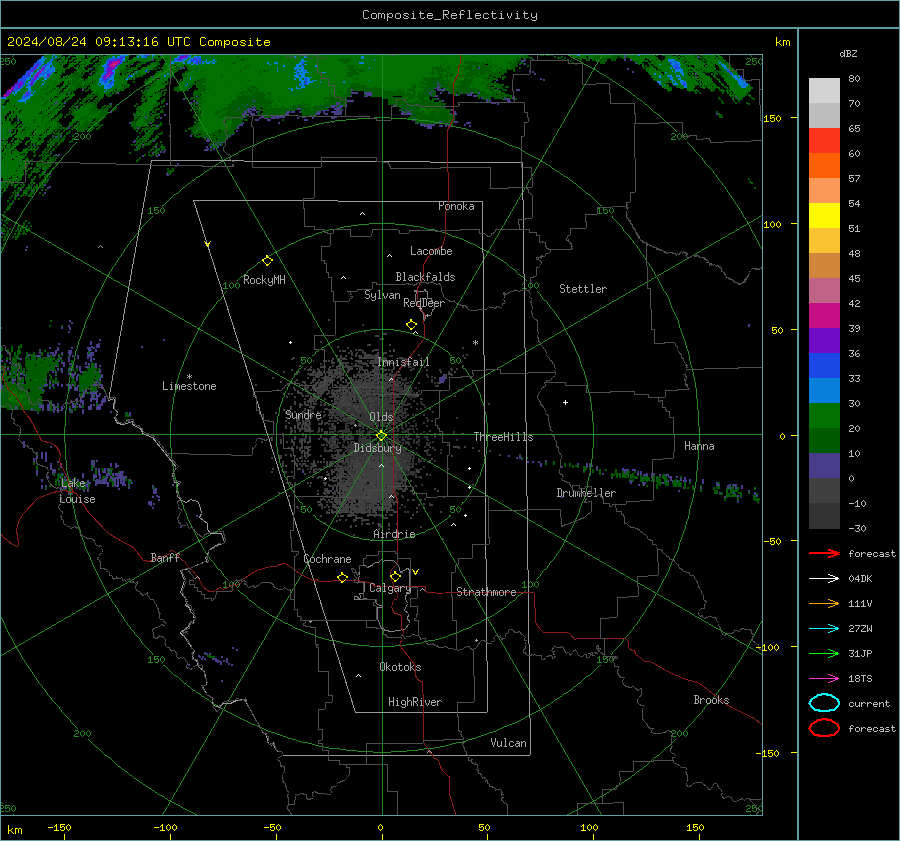This screenshot has width=900, height=841.
Task: Click the yellow diamond marker near RedDeer
Action: coord(411,325)
